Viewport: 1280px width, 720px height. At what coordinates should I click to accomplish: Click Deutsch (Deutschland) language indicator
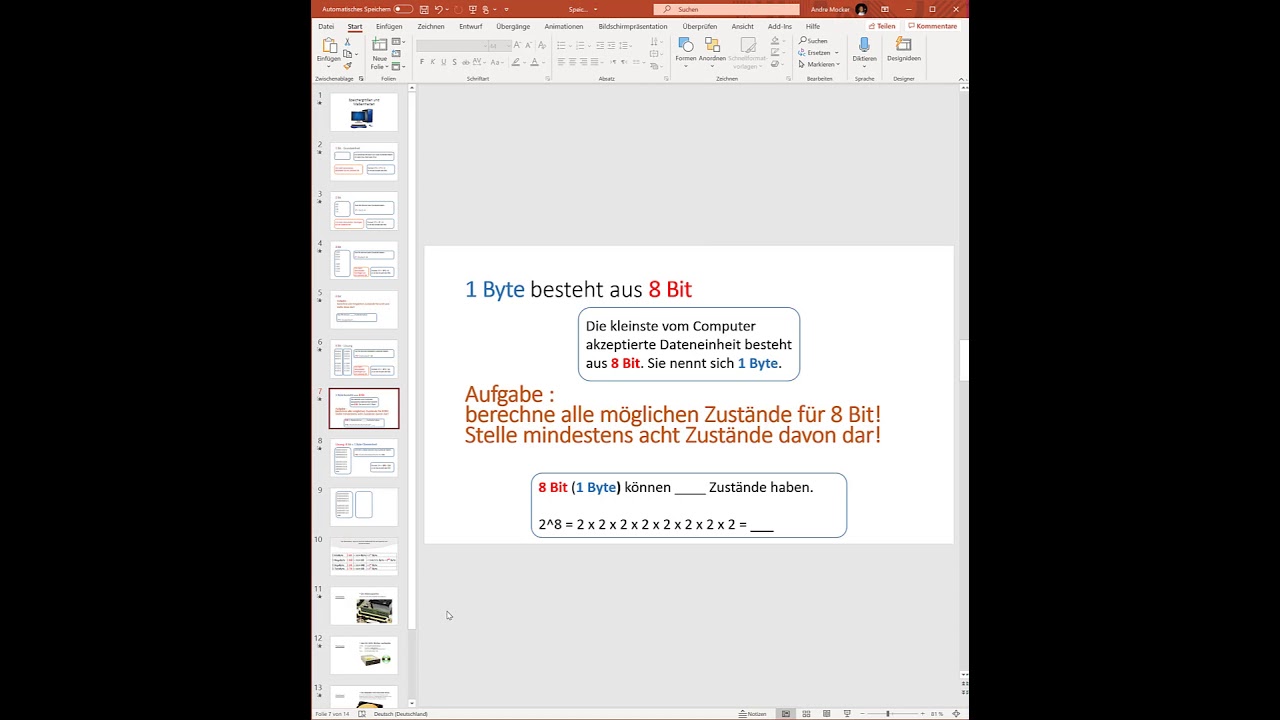pos(400,714)
